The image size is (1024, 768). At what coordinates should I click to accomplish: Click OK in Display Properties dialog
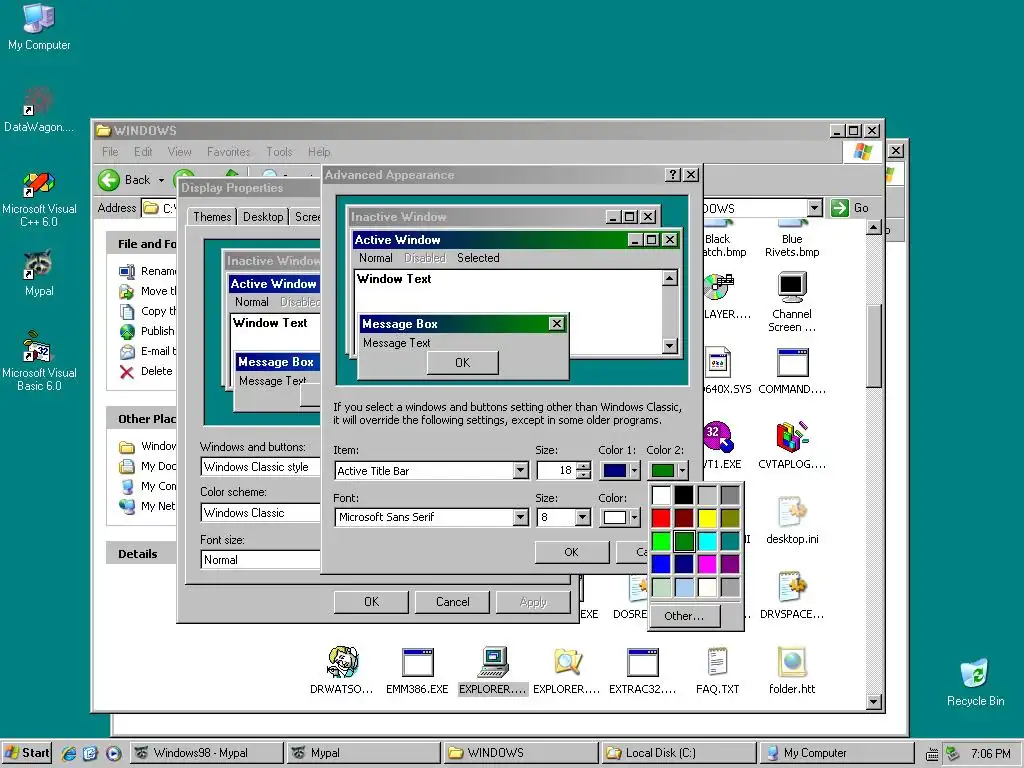point(371,601)
